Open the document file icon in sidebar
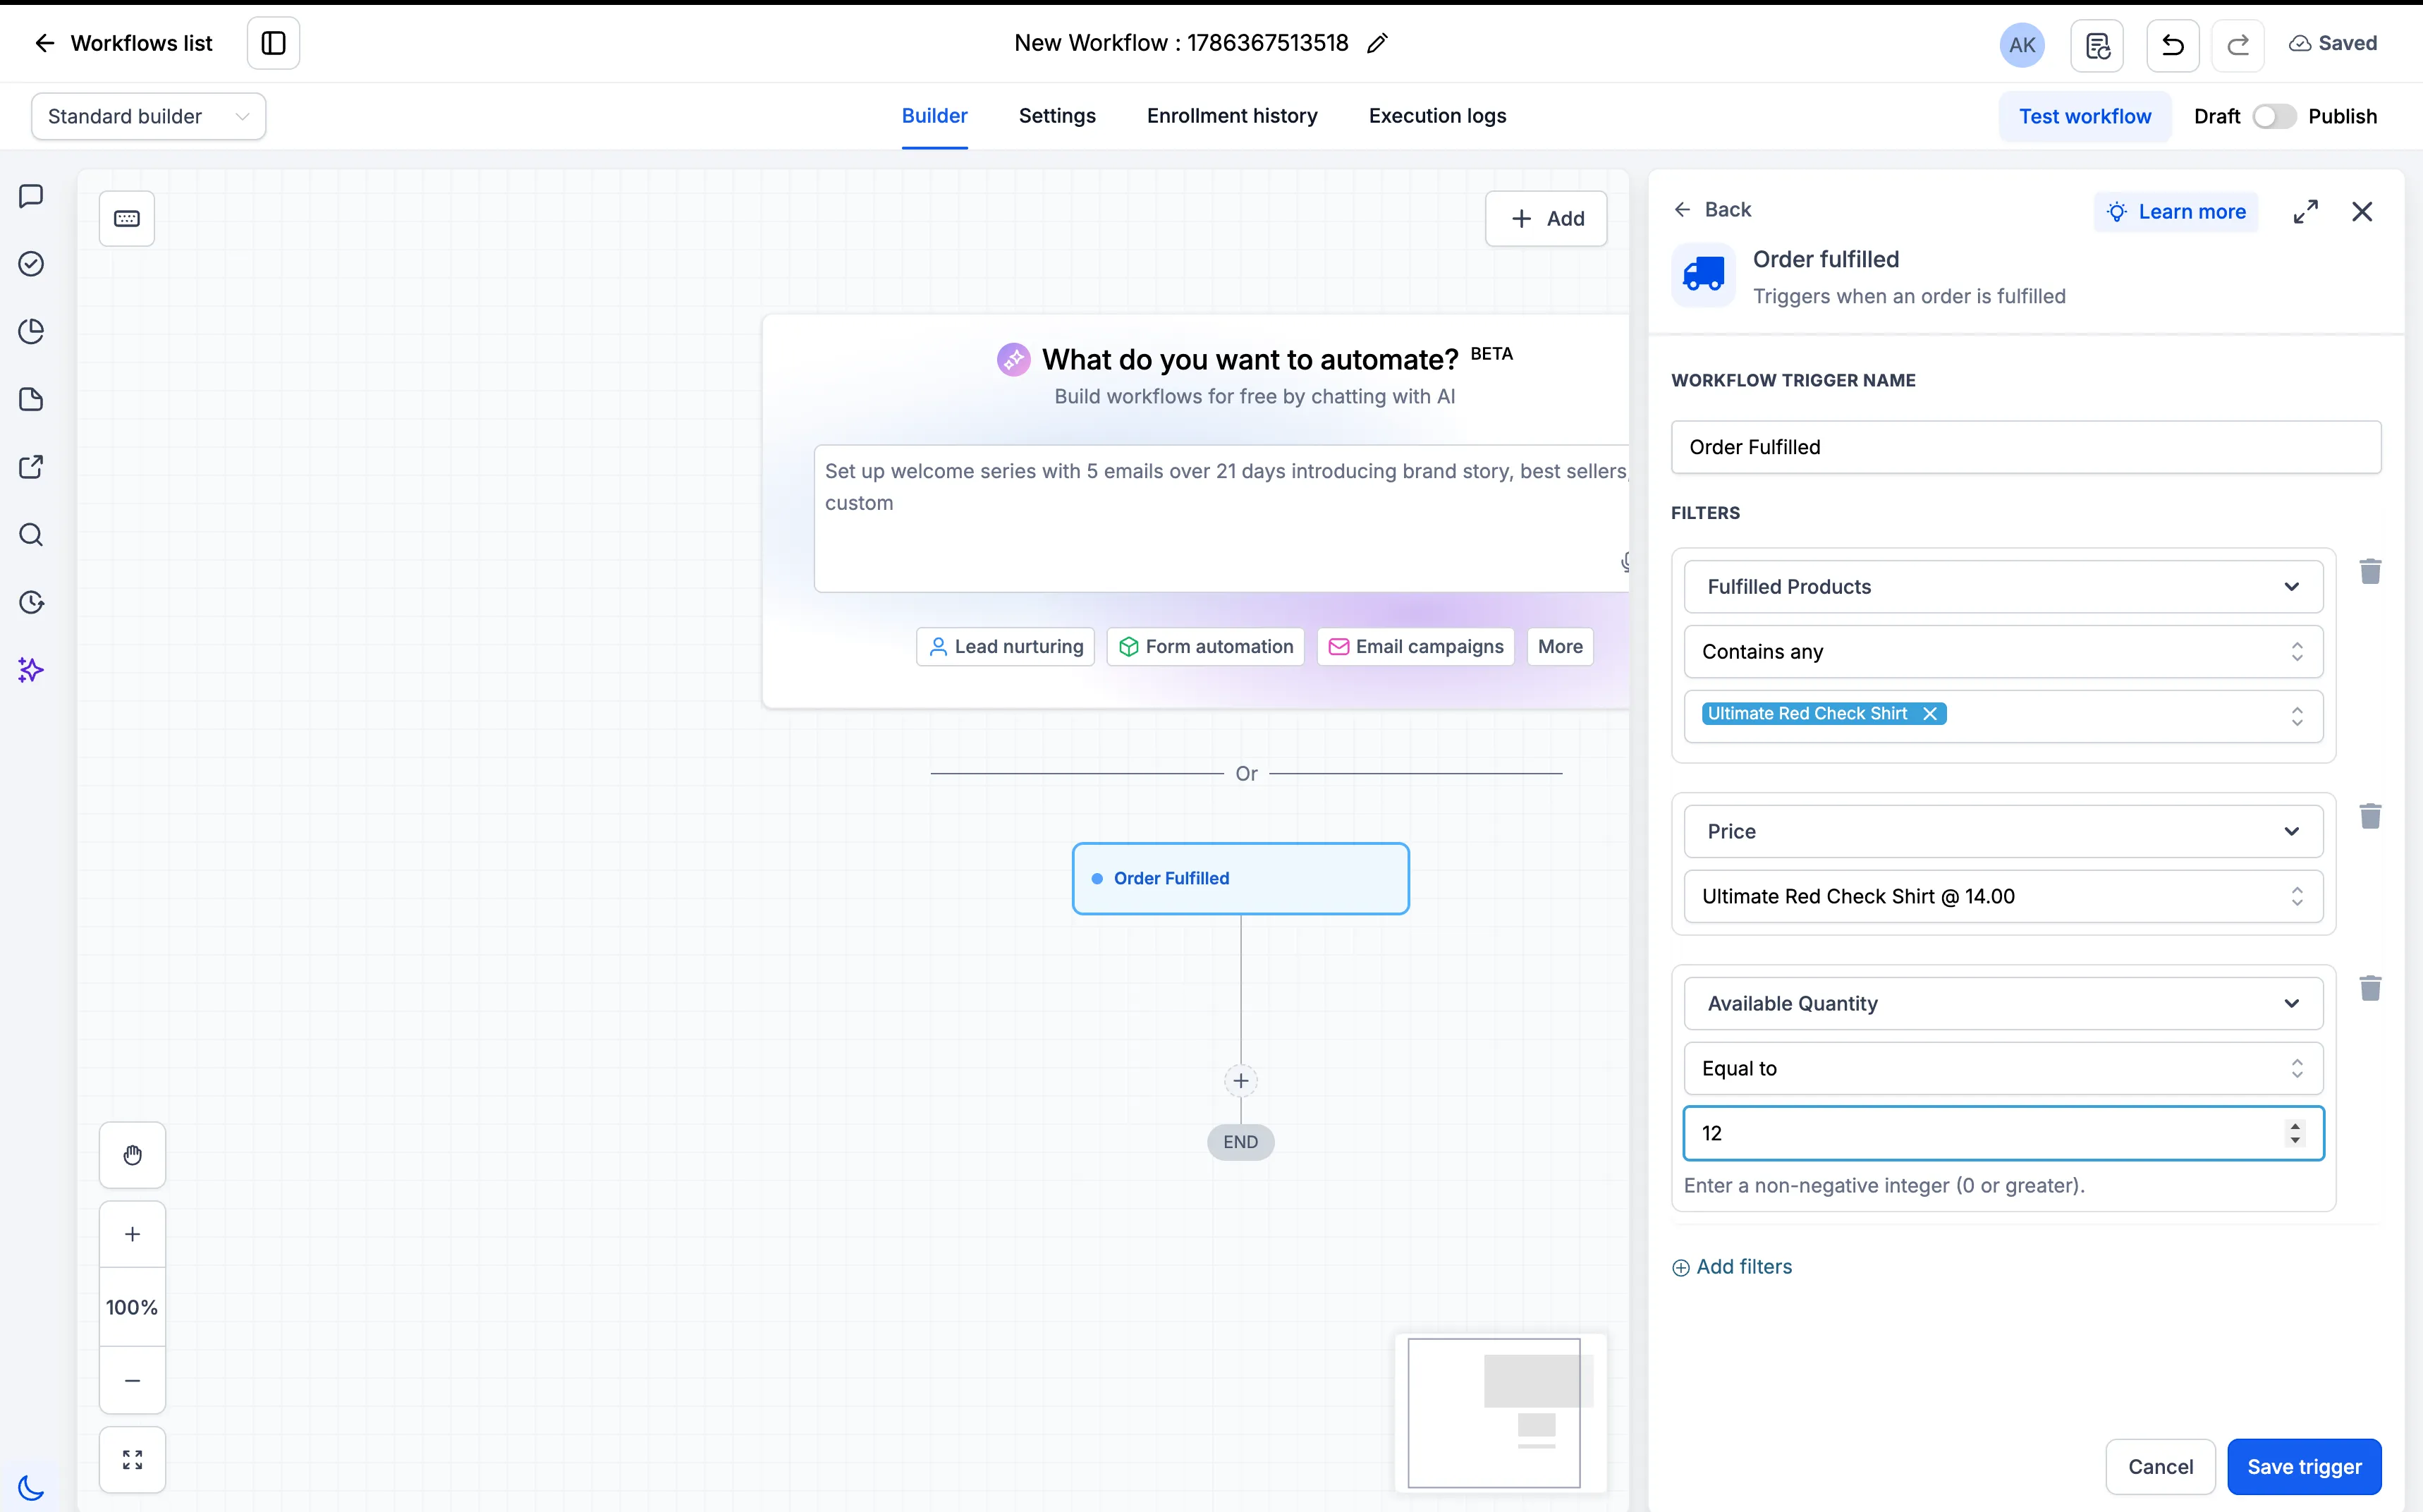The width and height of the screenshot is (2423, 1512). pyautogui.click(x=31, y=399)
